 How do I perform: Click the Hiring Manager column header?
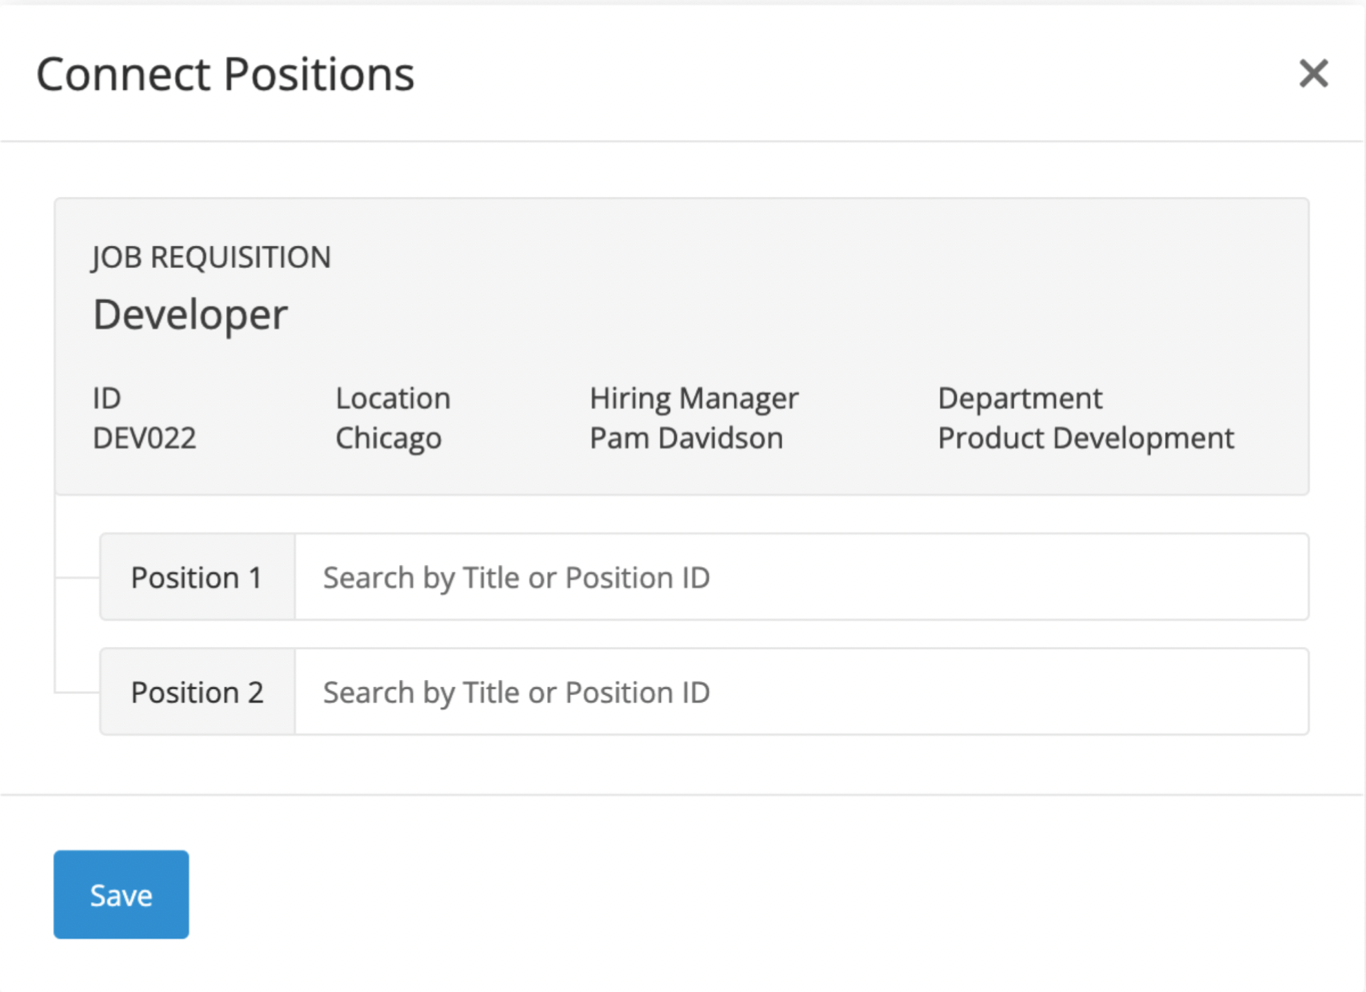(x=694, y=398)
